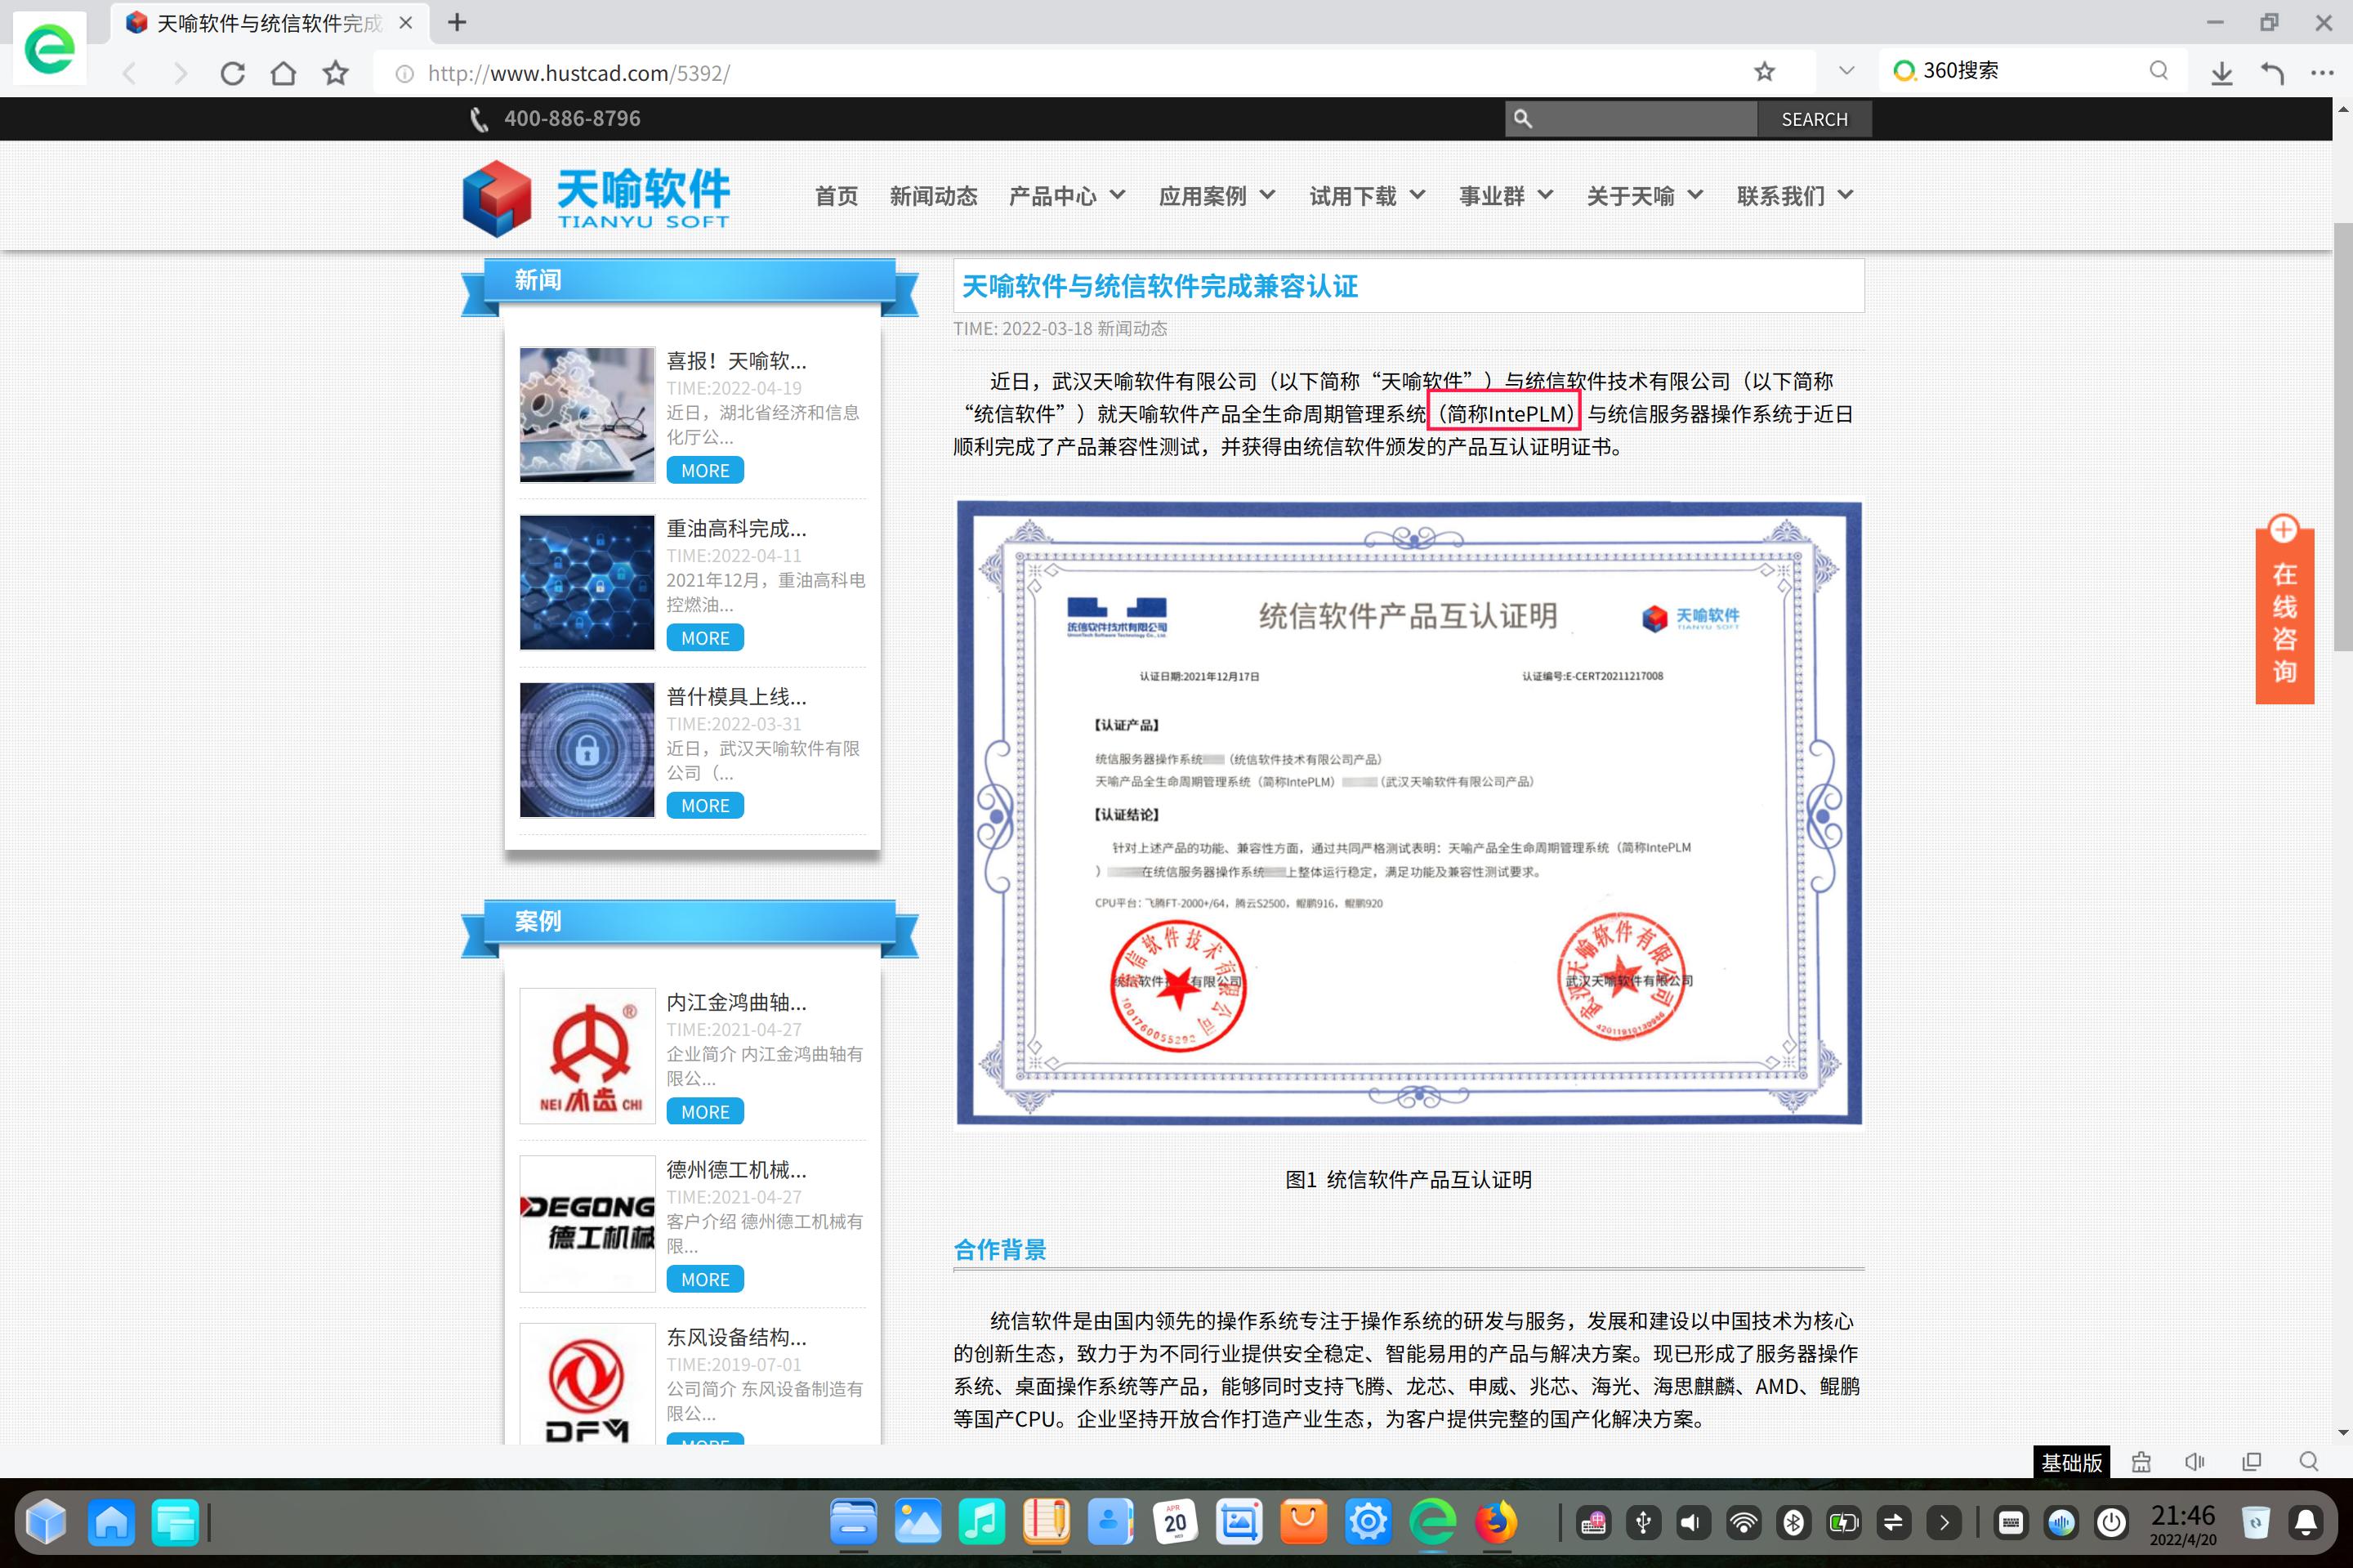Click MORE under 内江金鸿曲轴 case
Image resolution: width=2353 pixels, height=1568 pixels.
click(705, 1111)
